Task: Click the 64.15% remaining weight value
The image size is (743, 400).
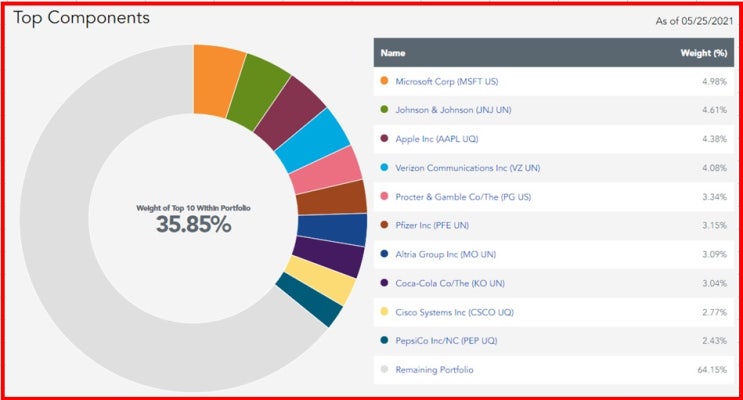Action: click(712, 370)
